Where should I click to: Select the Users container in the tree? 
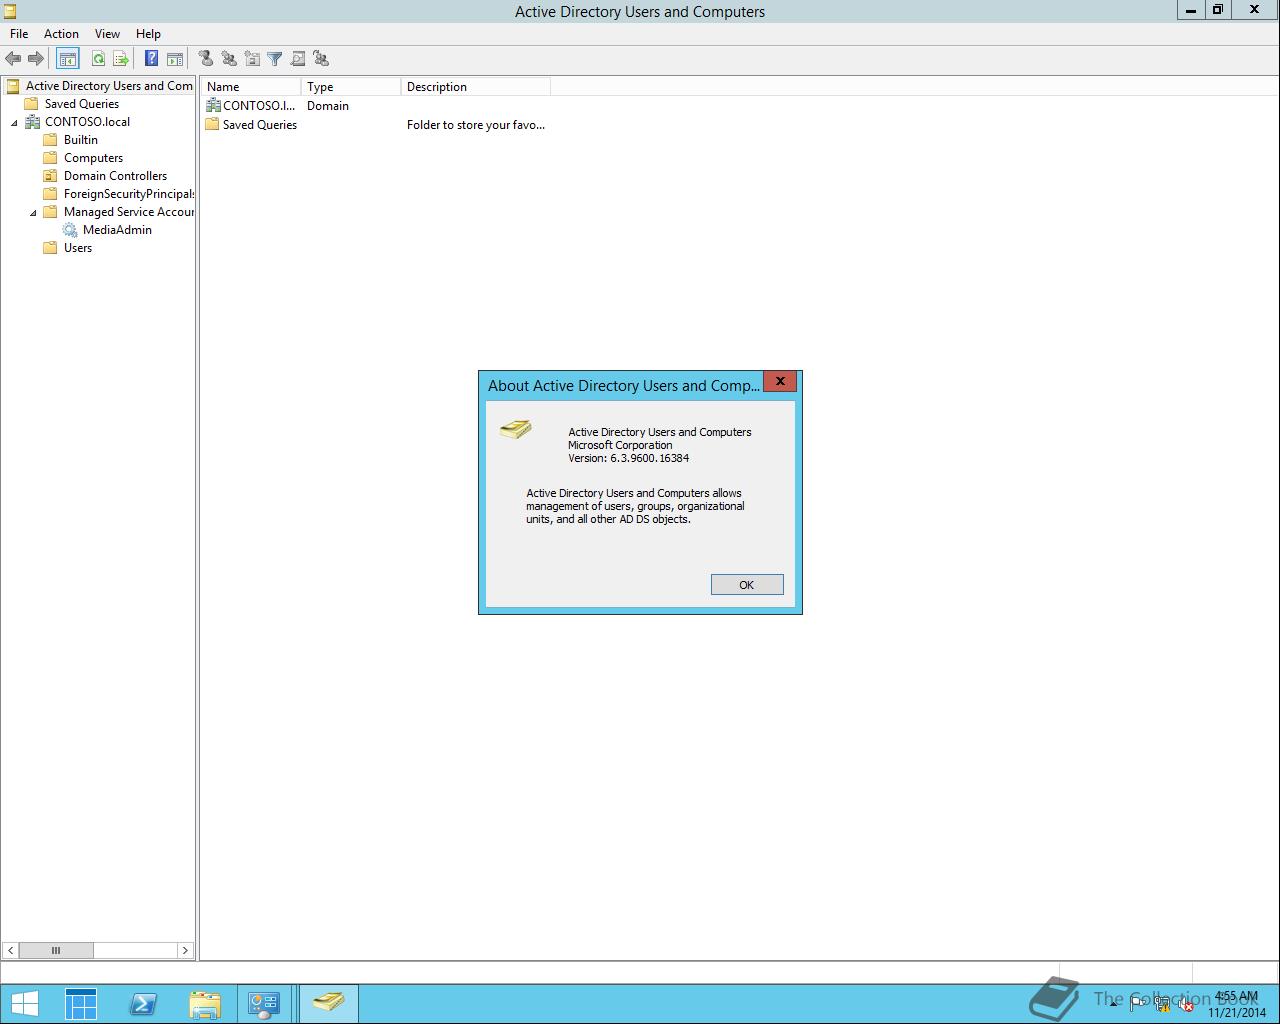(78, 248)
